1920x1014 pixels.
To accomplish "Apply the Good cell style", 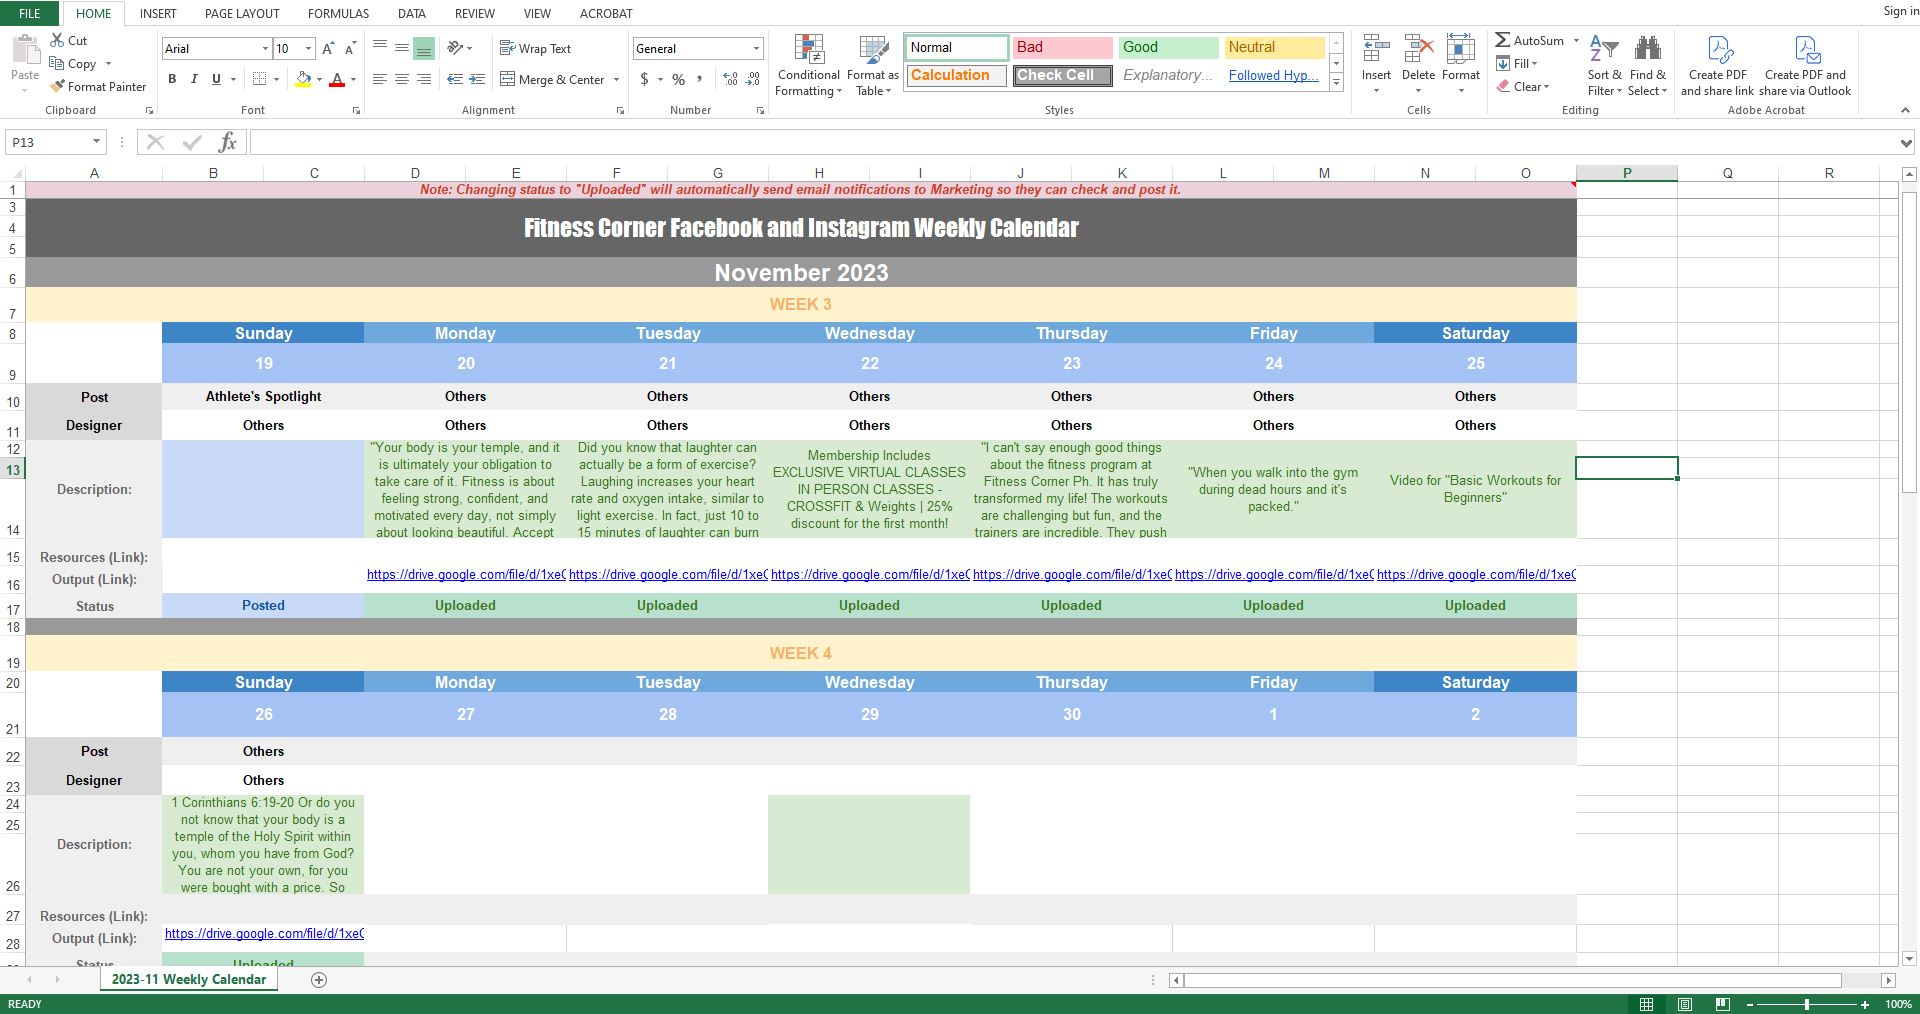I will pyautogui.click(x=1168, y=47).
